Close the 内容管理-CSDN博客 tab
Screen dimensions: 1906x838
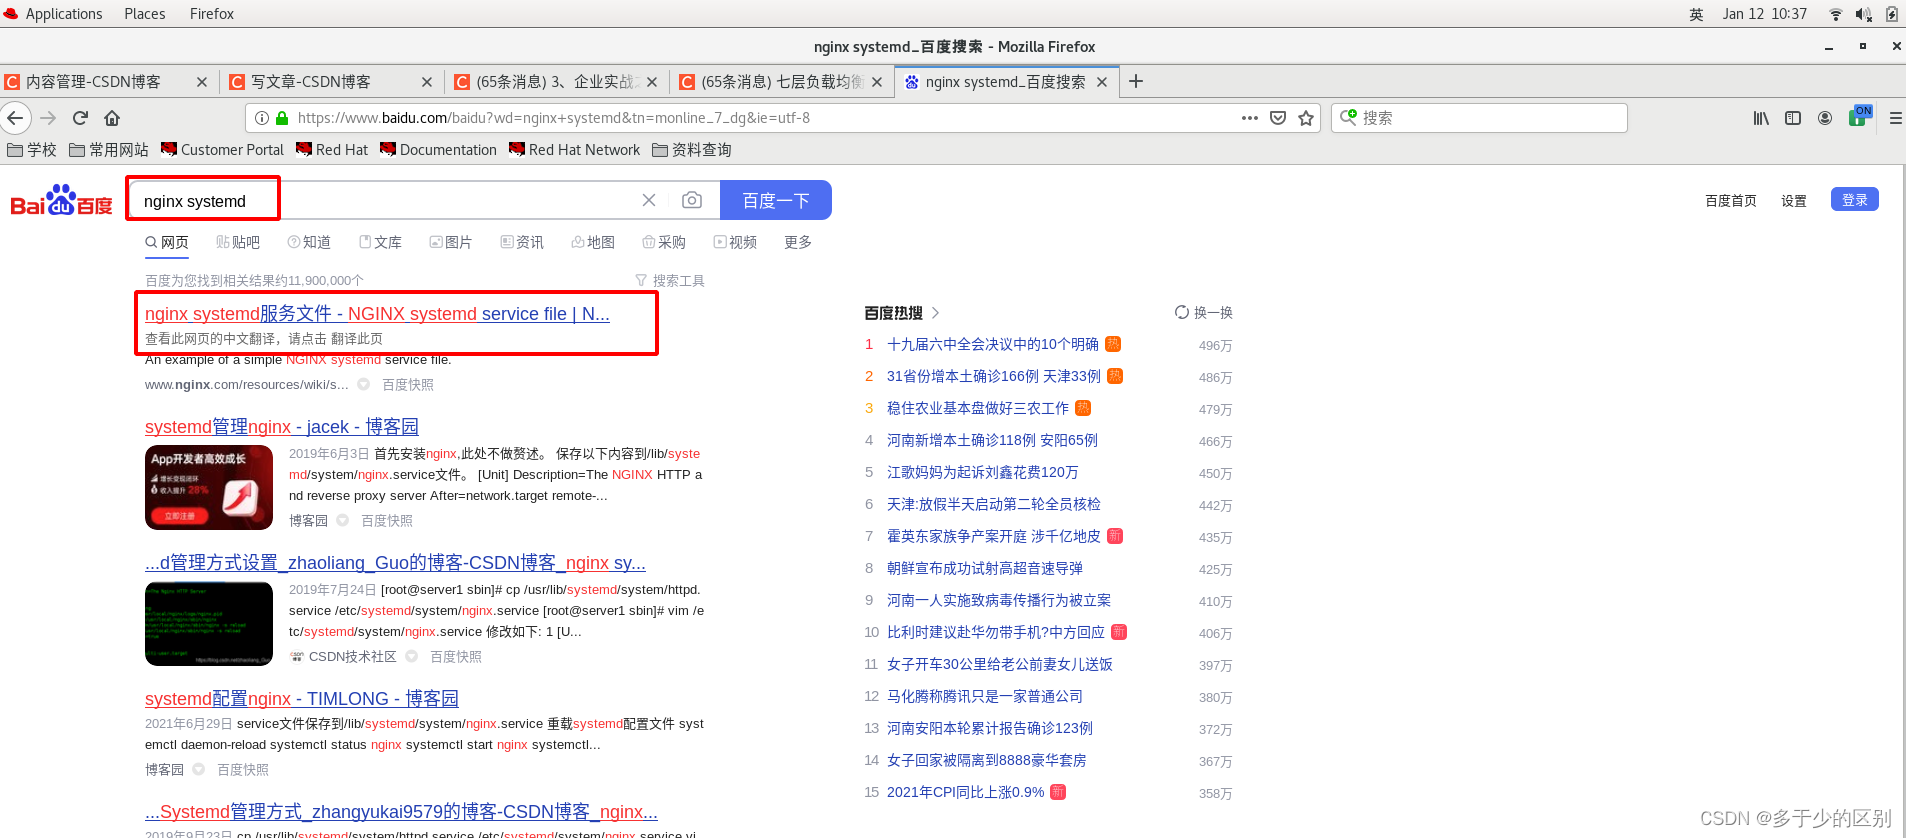click(x=202, y=82)
